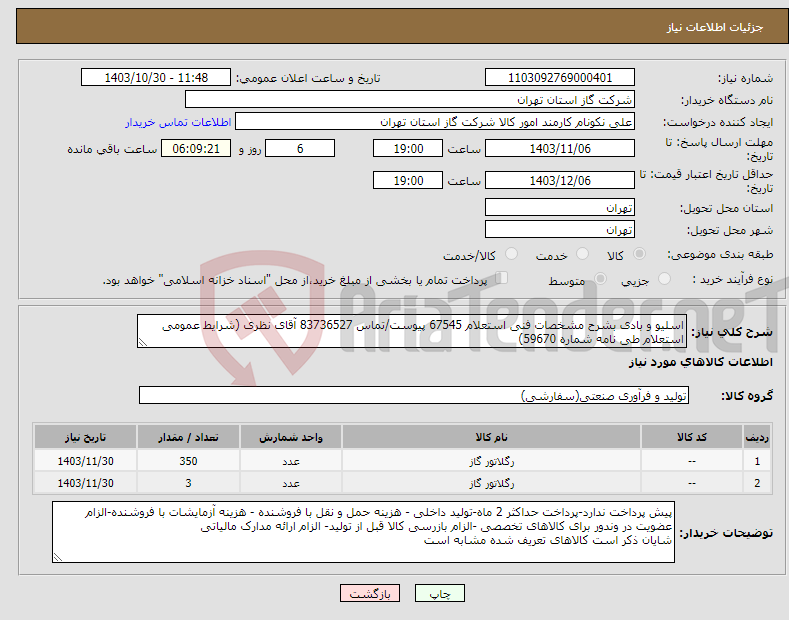Select the کالا radio button

(639, 254)
